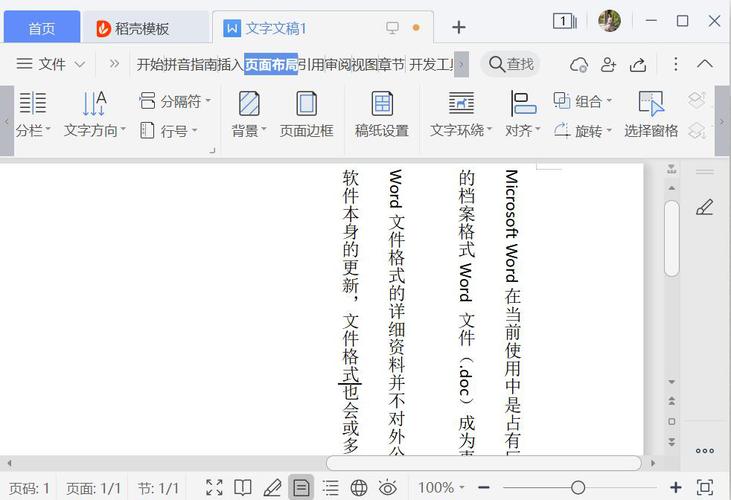Click 页码: 1 in status bar
Viewport: 731px width, 500px height.
tap(29, 488)
